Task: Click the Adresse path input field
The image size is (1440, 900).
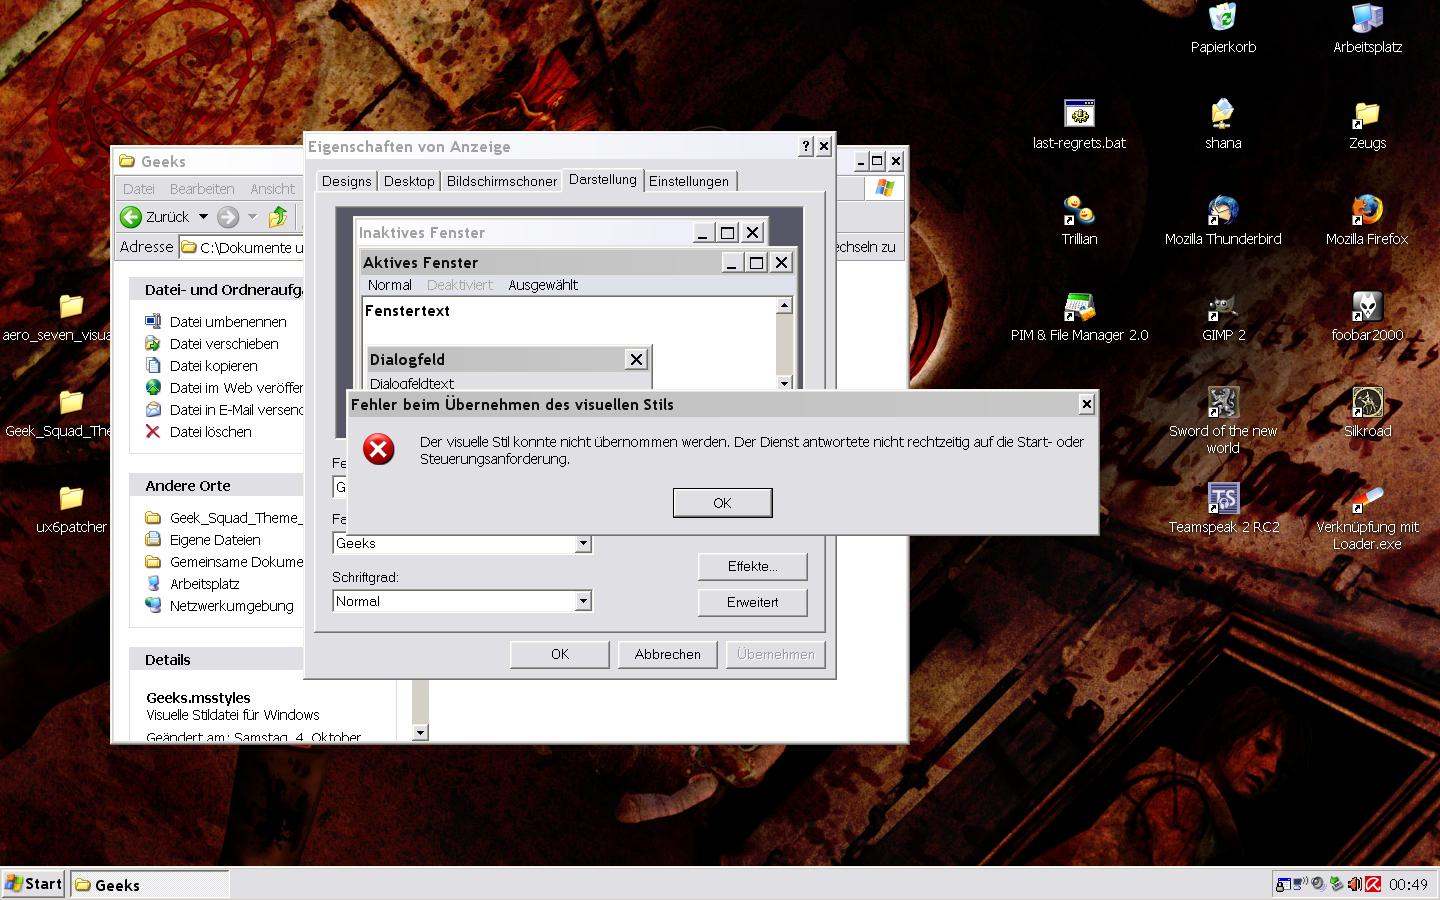Action: coord(250,247)
